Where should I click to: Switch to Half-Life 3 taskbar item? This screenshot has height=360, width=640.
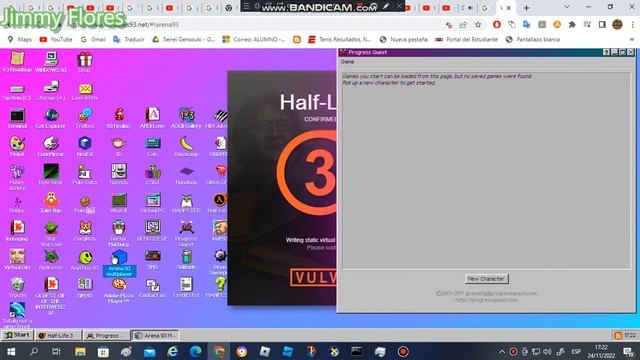click(x=58, y=336)
